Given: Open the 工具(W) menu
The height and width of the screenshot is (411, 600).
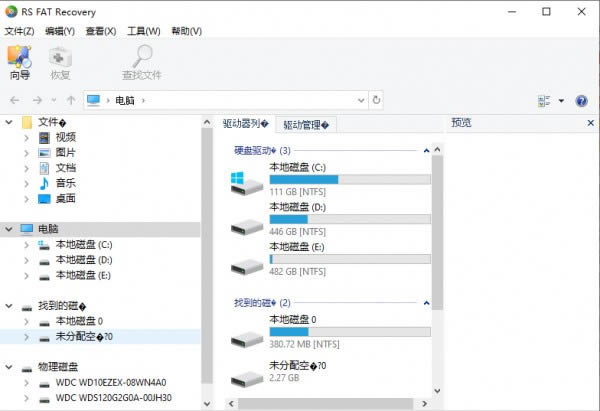Looking at the screenshot, I should pyautogui.click(x=143, y=31).
